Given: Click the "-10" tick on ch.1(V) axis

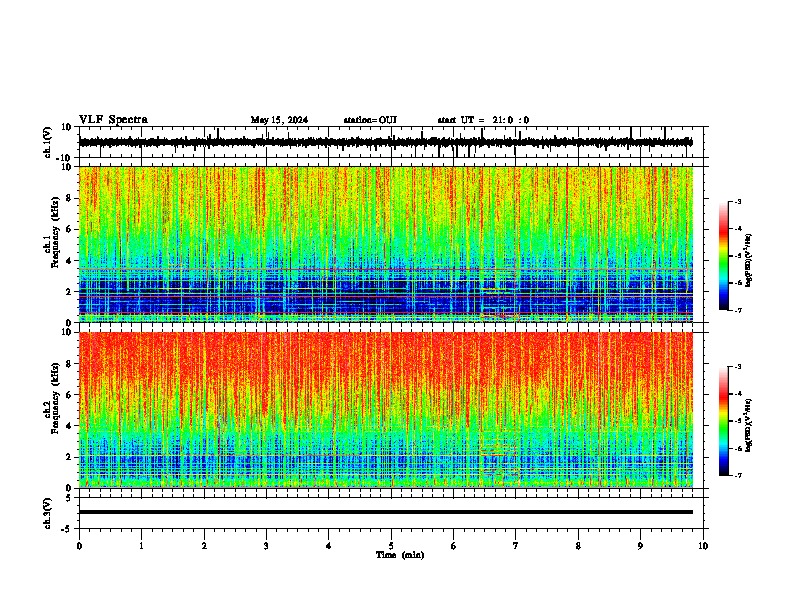Looking at the screenshot, I should tap(64, 158).
